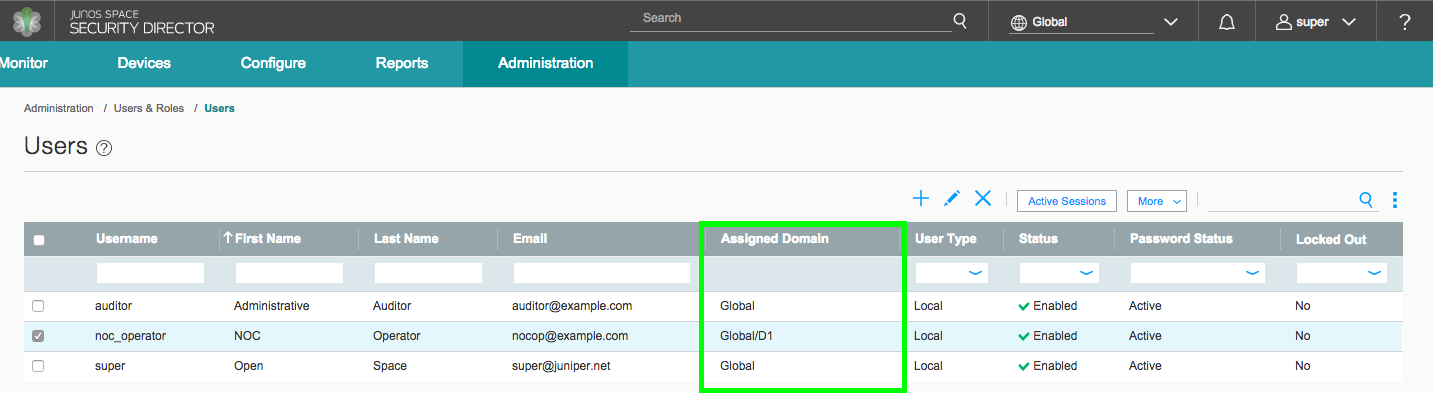Sort by Locked Out column header

tap(1331, 239)
